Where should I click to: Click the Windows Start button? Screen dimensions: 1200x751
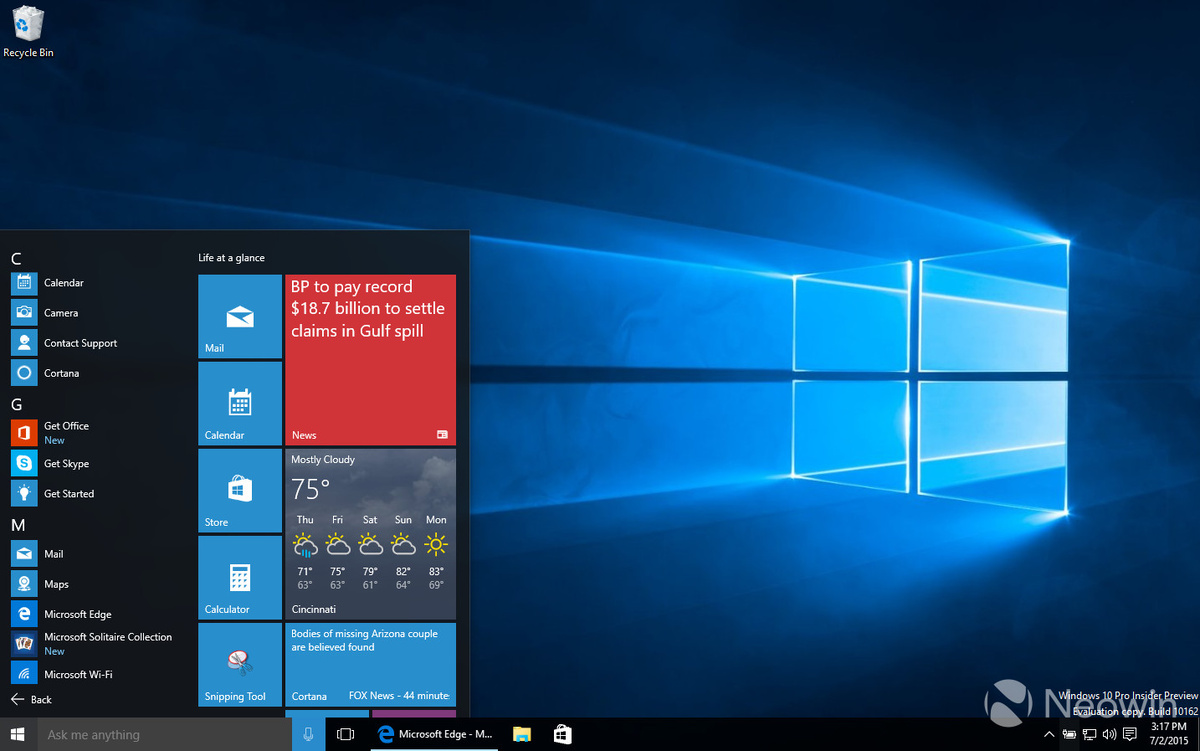[x=18, y=734]
